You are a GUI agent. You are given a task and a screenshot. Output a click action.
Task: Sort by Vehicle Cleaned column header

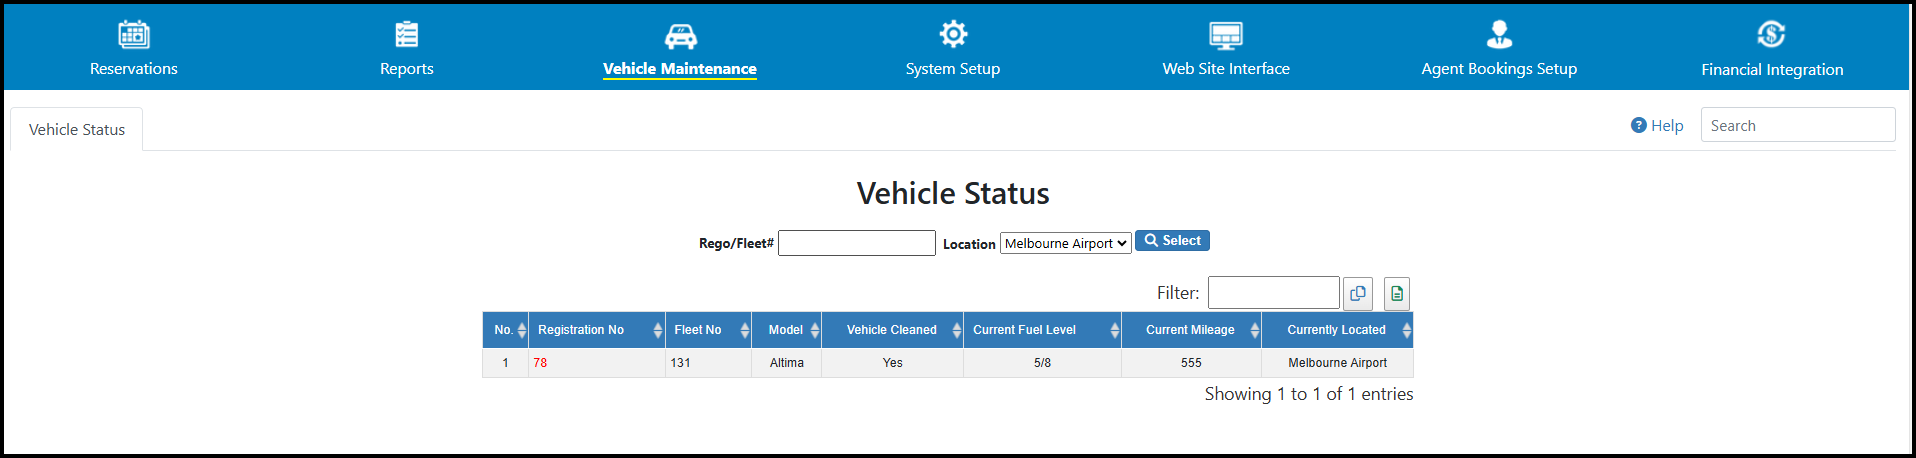point(892,330)
